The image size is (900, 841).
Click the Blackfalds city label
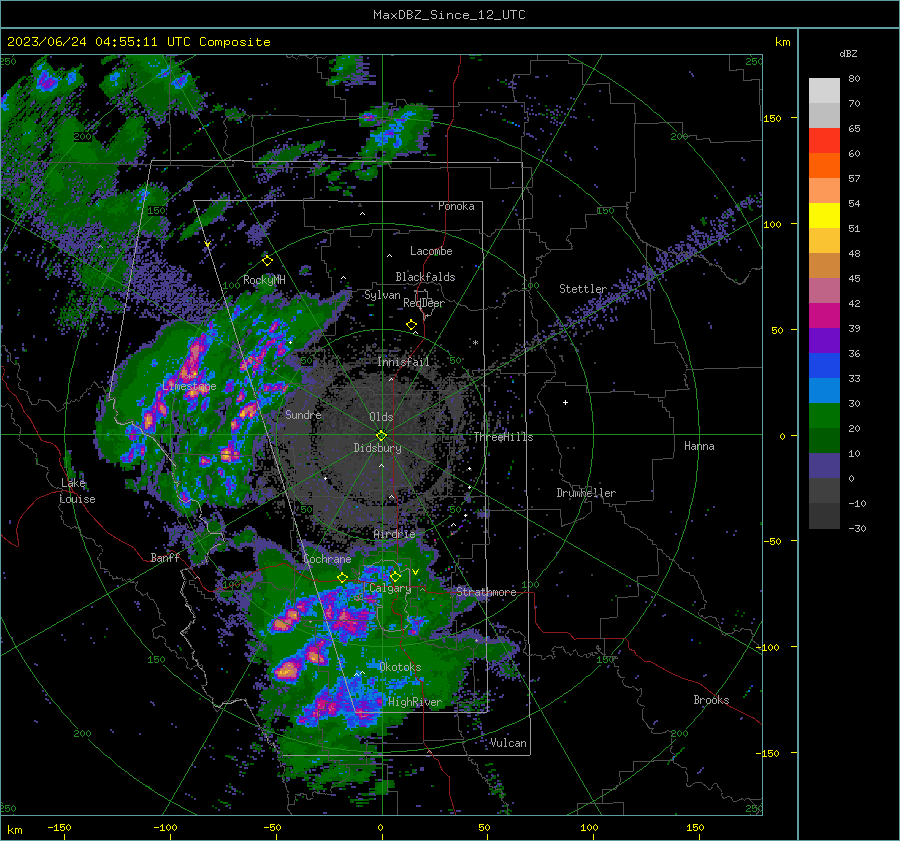tap(425, 277)
